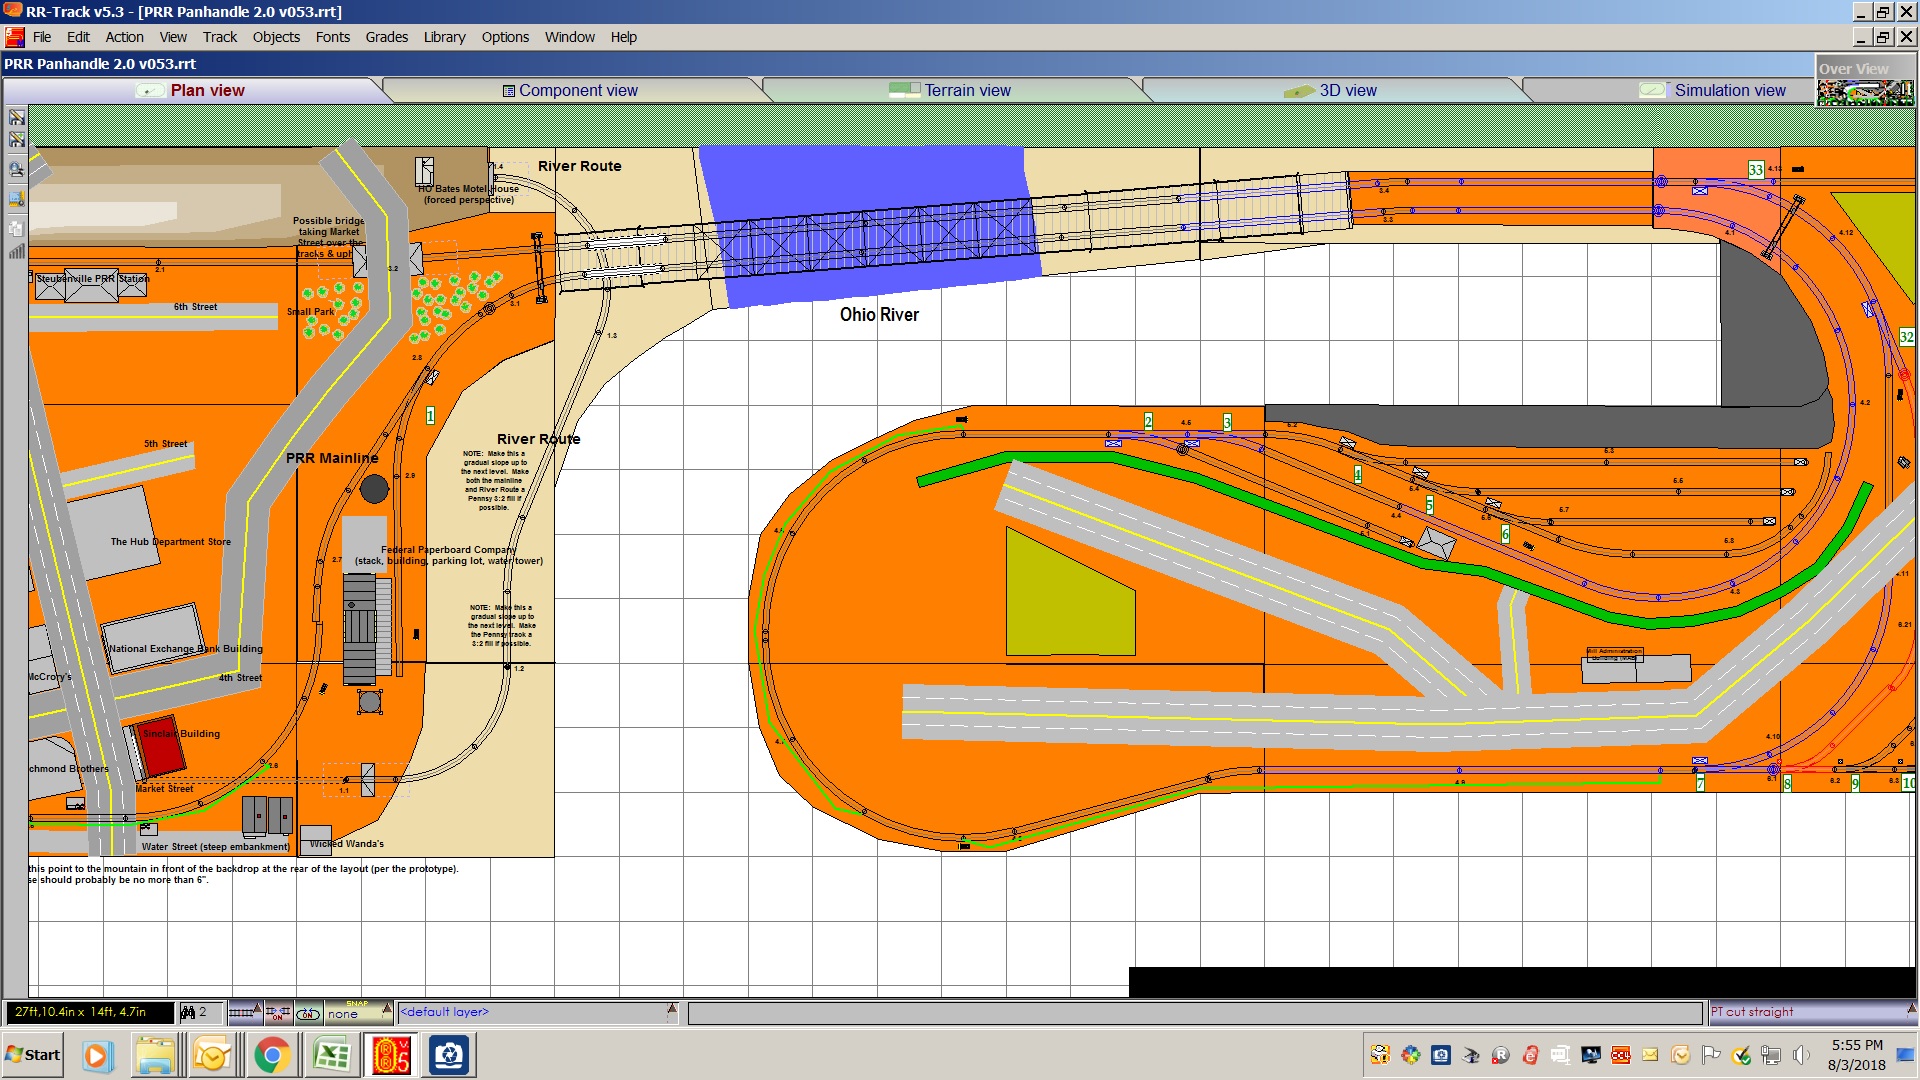Click the second save-with-arrow sidebar icon
Image resolution: width=1920 pixels, height=1080 pixels.
16,141
